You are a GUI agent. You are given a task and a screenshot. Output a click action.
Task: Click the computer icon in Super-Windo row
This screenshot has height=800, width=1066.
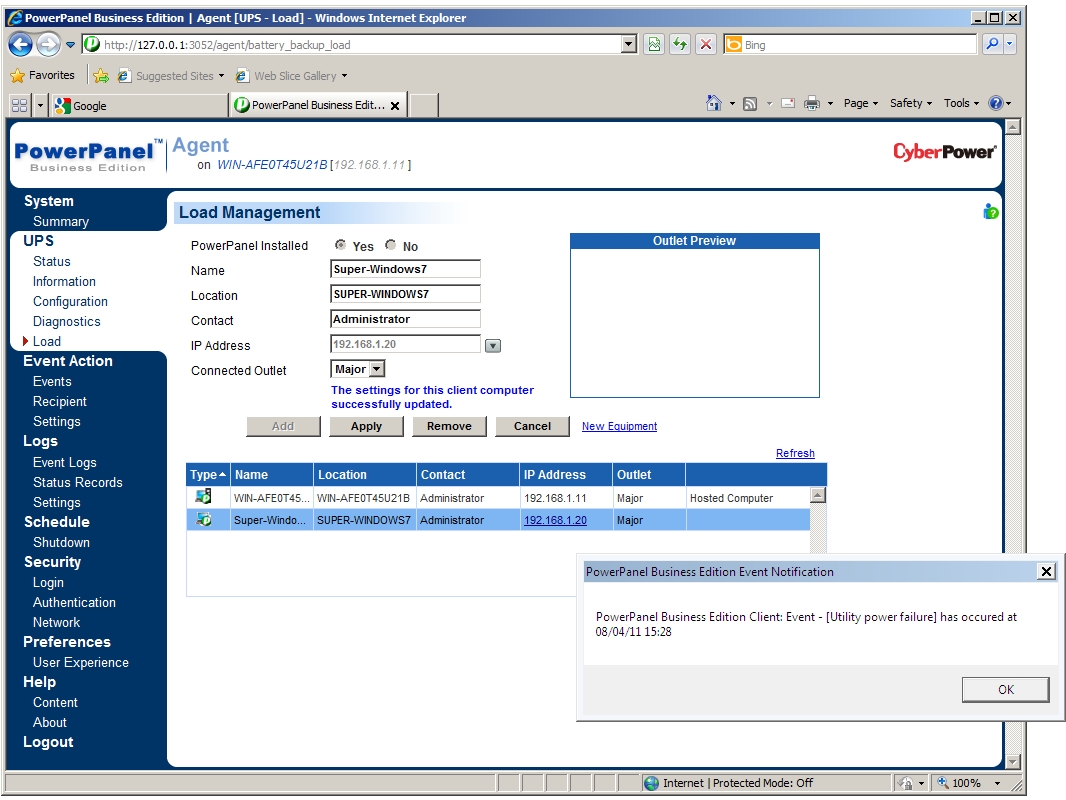(203, 519)
